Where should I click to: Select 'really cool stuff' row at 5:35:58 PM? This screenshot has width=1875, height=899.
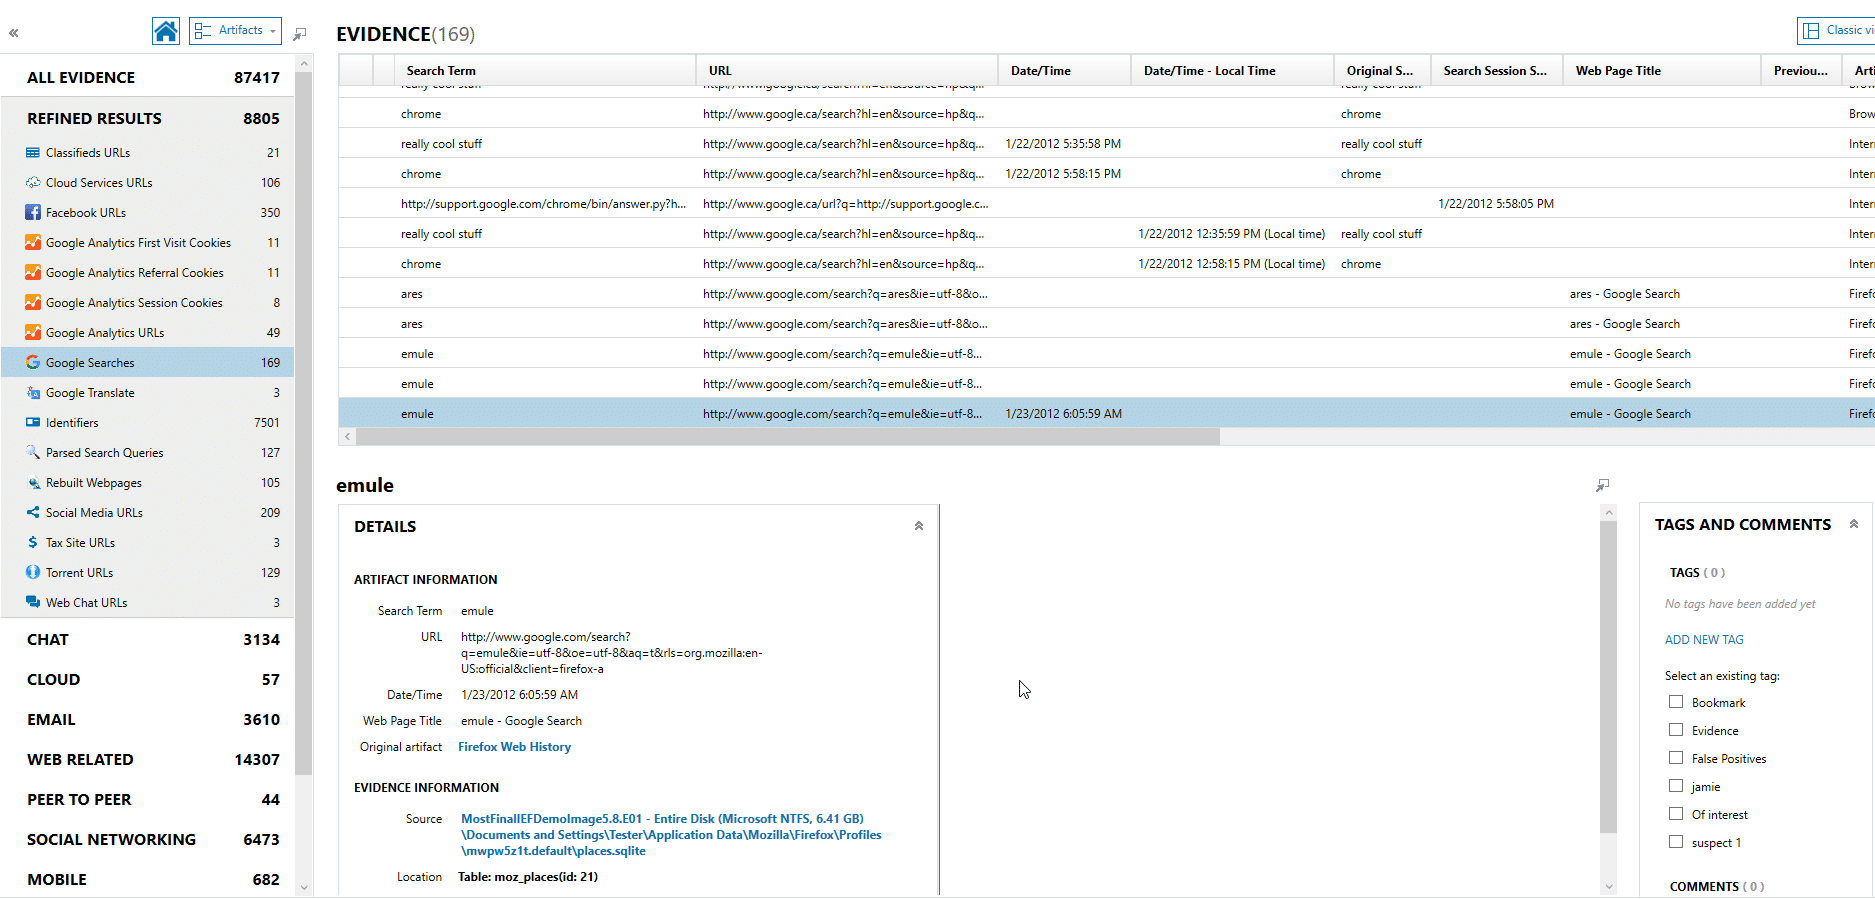coord(1106,144)
